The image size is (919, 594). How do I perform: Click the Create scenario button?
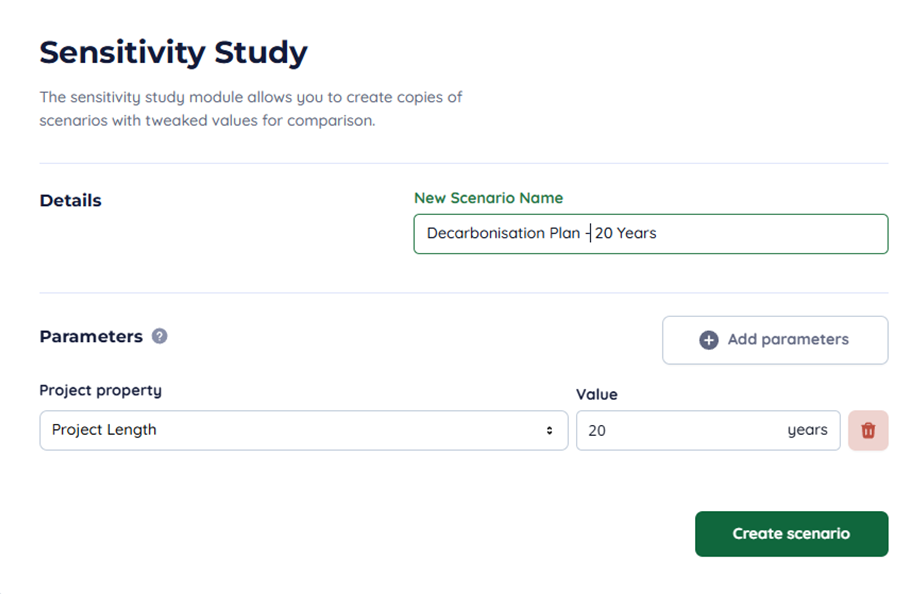pyautogui.click(x=791, y=534)
